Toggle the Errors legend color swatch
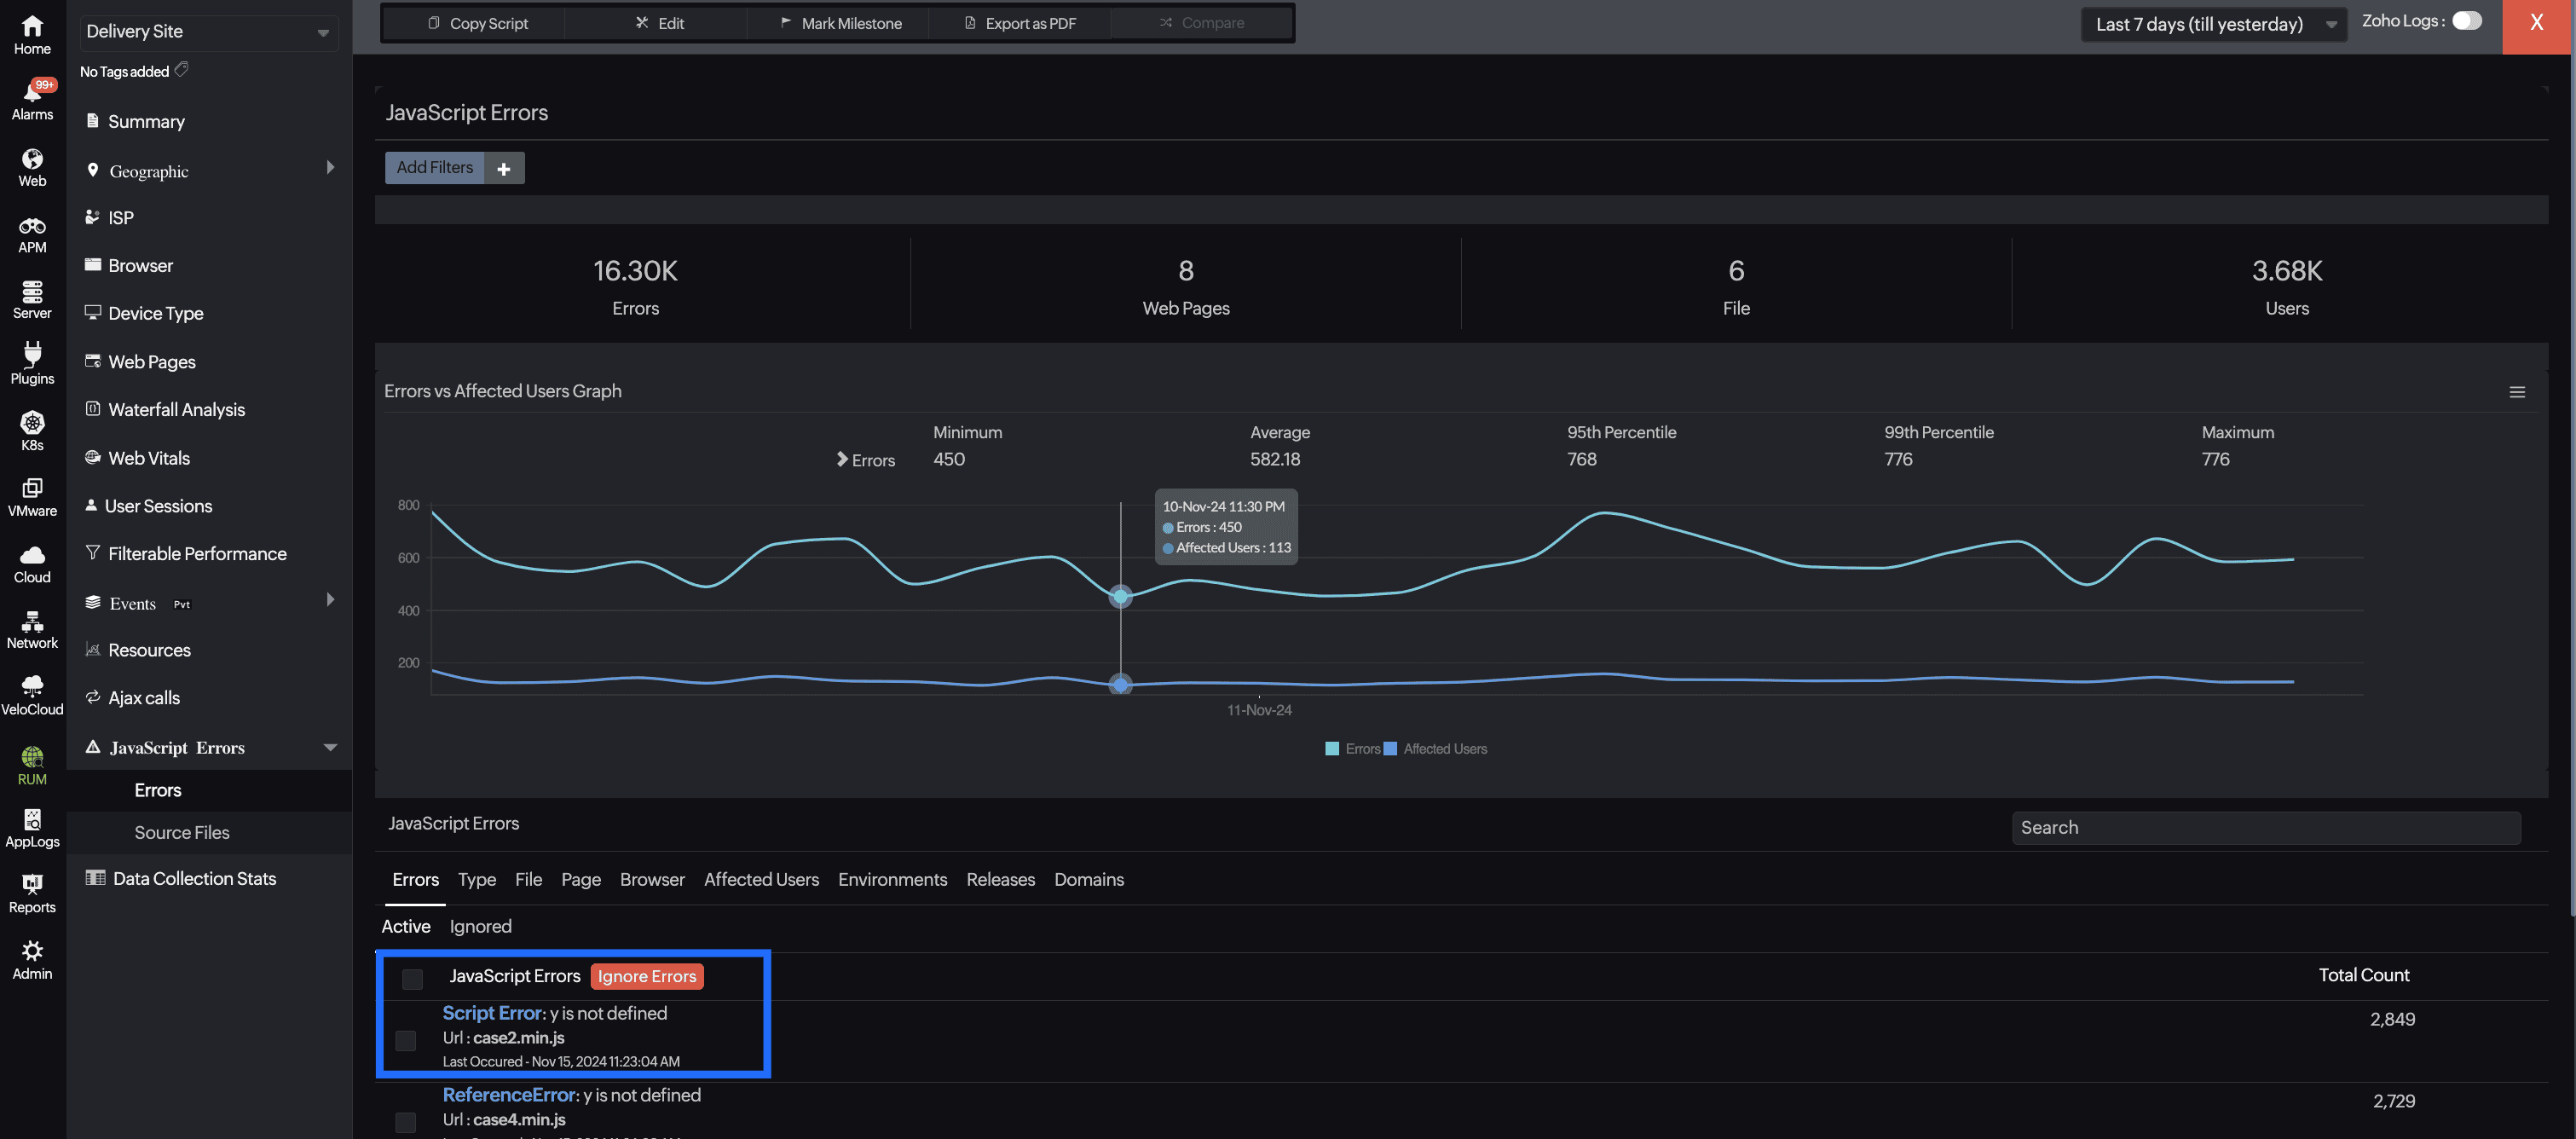Viewport: 2576px width, 1139px height. point(1332,749)
